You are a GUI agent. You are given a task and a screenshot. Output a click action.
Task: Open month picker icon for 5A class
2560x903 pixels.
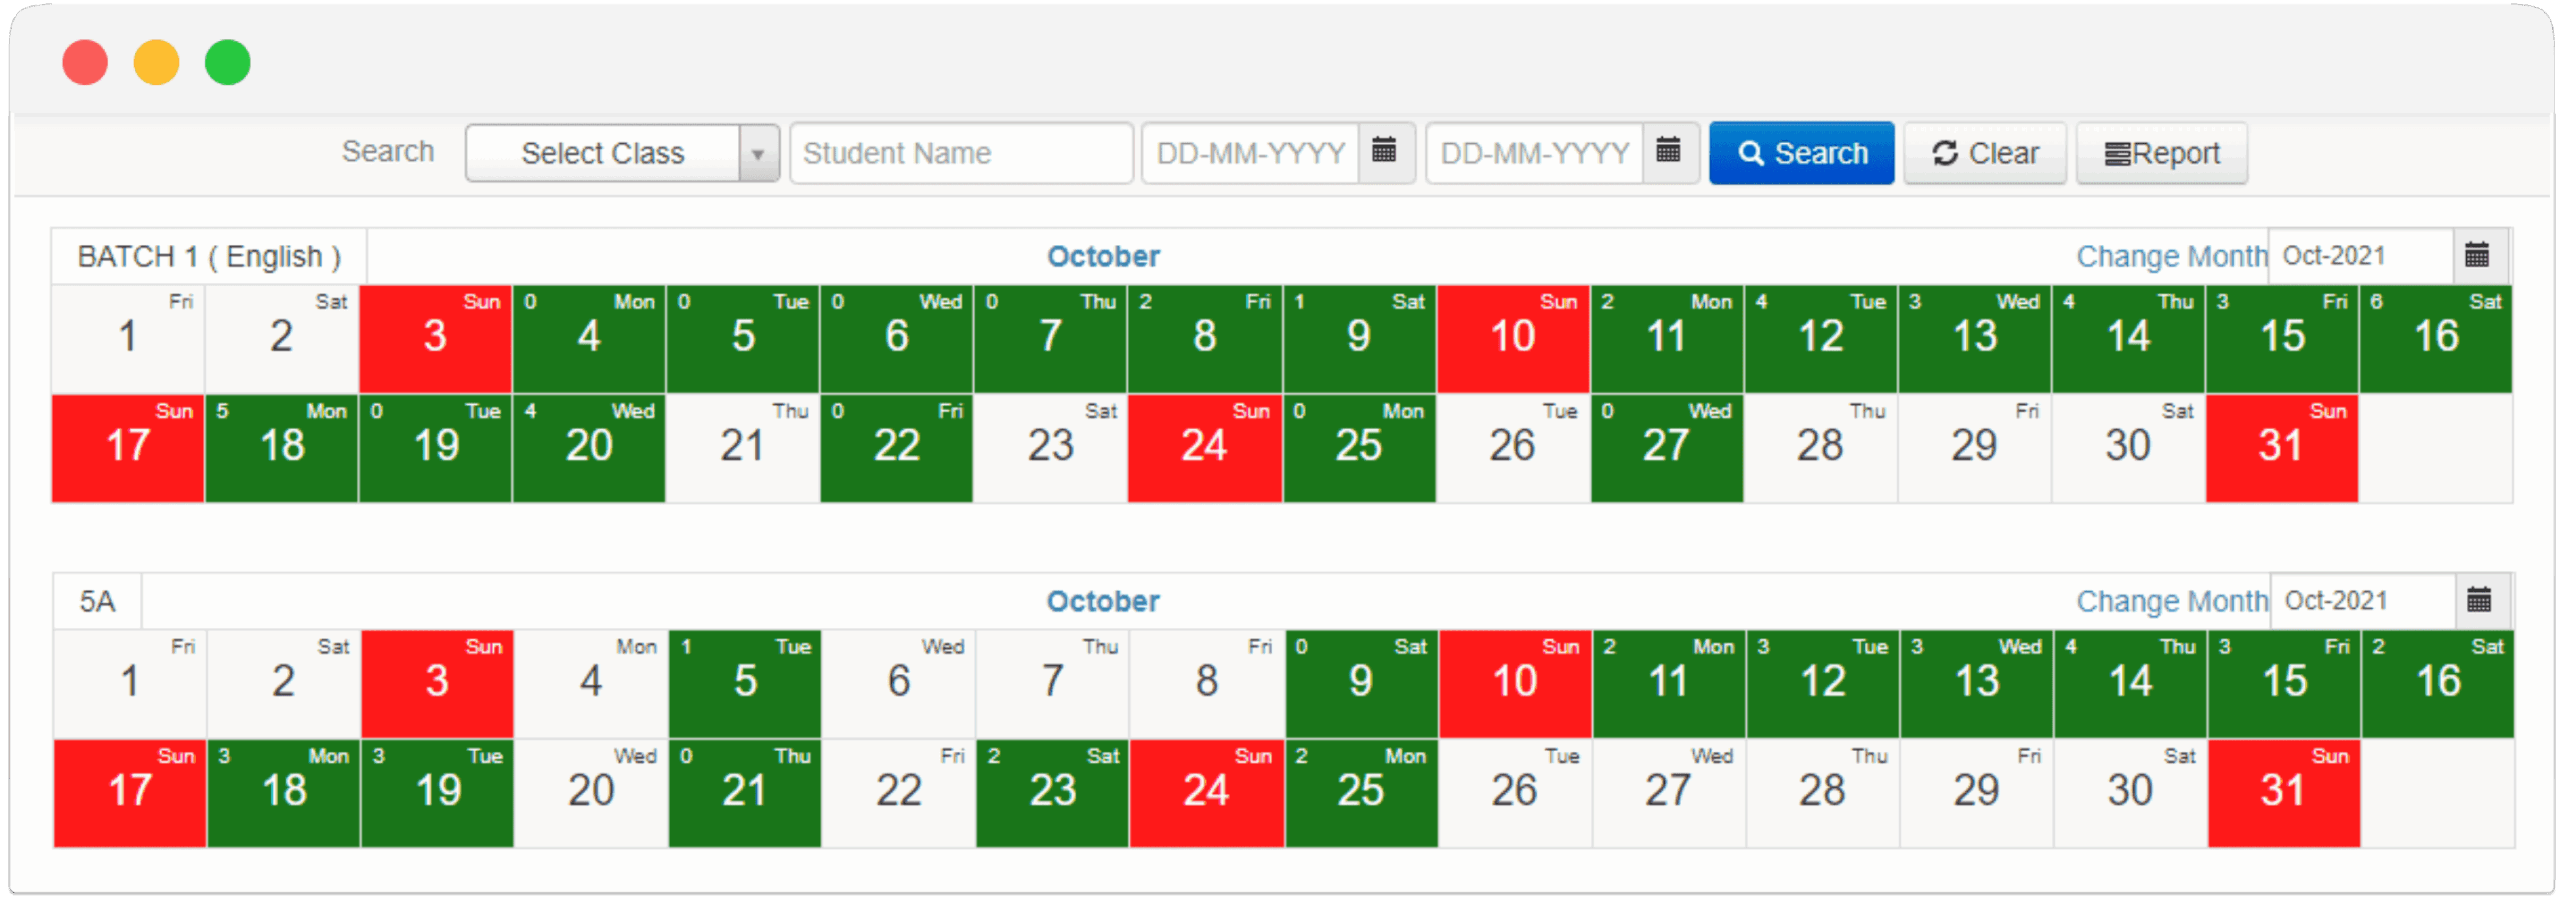pos(2479,601)
